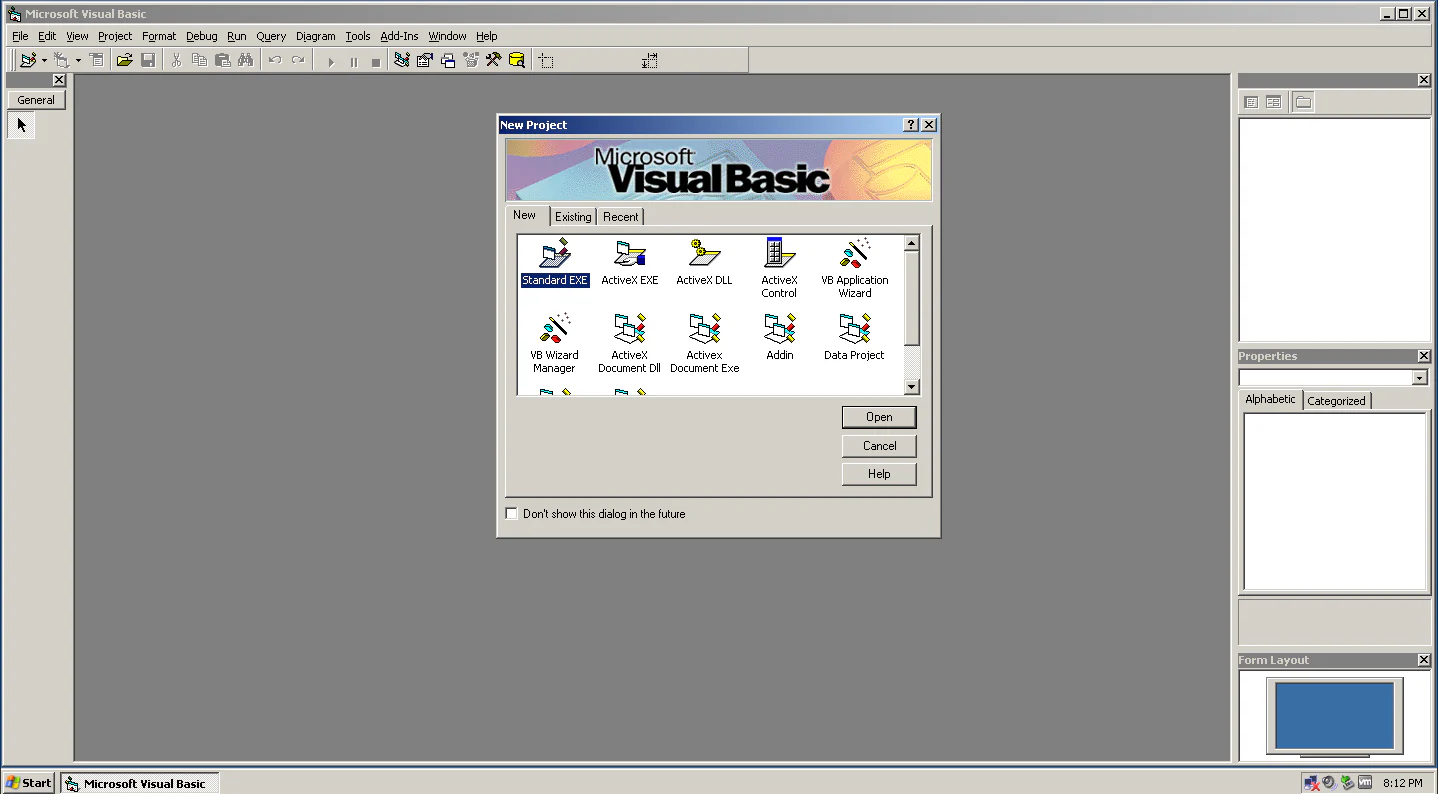Open the Add-Ins menu
The width and height of the screenshot is (1438, 794).
pos(399,36)
